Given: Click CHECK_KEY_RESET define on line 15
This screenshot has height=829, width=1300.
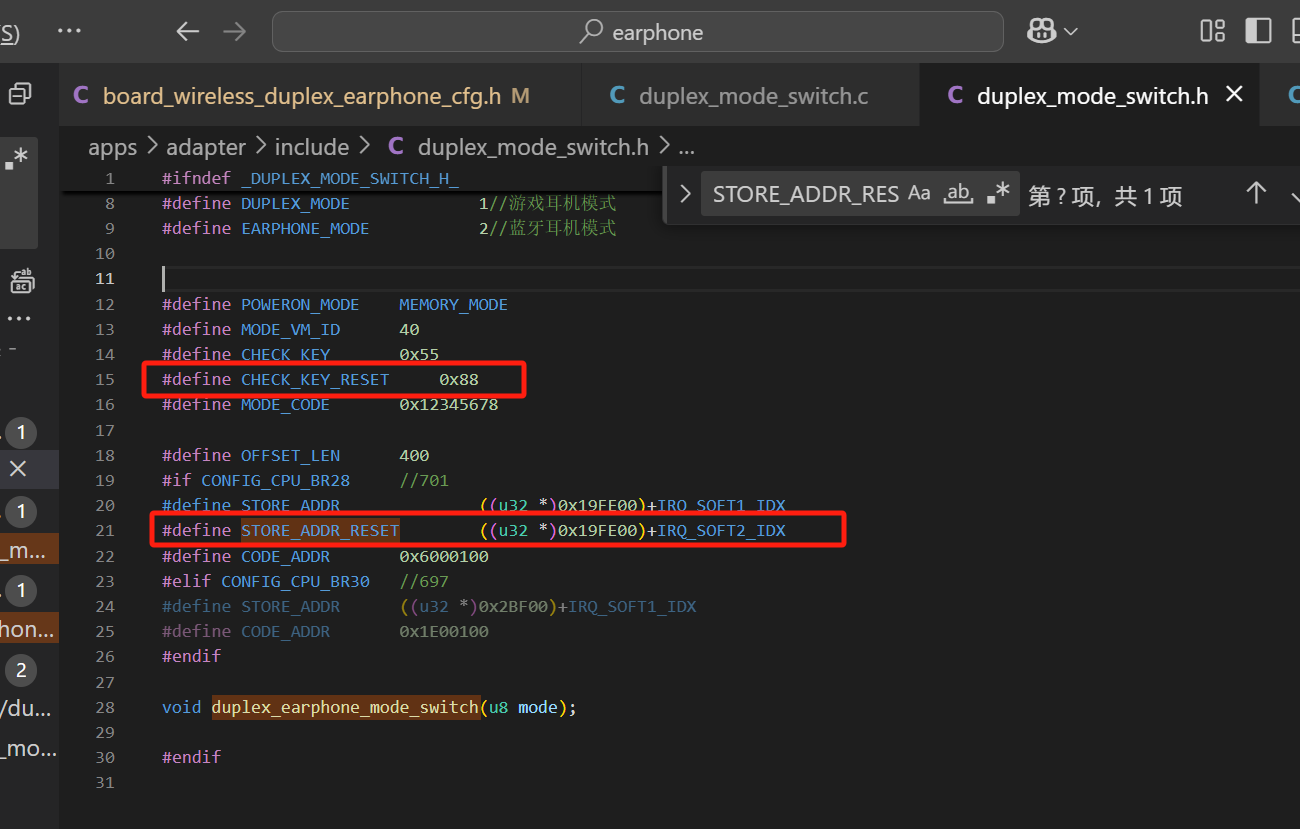Looking at the screenshot, I should click(315, 380).
